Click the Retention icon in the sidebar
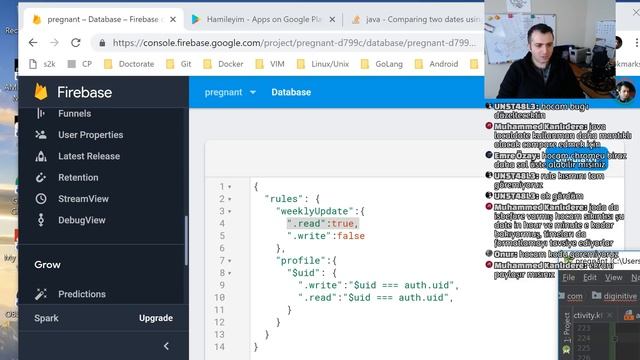Screen dimensions: 640x360 [41, 177]
